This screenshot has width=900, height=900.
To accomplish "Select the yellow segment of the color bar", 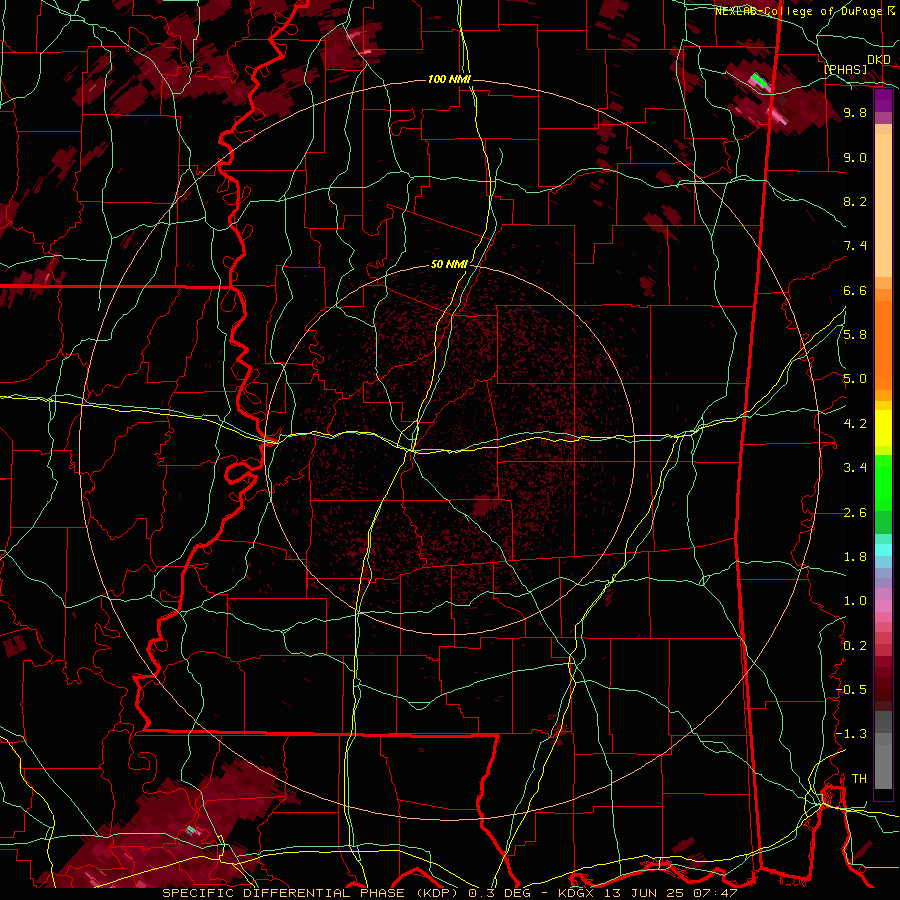I will pyautogui.click(x=883, y=428).
